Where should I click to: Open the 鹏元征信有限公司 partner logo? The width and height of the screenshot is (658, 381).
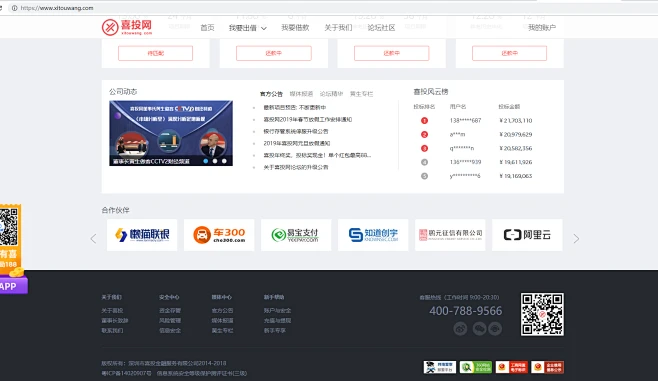click(x=450, y=235)
